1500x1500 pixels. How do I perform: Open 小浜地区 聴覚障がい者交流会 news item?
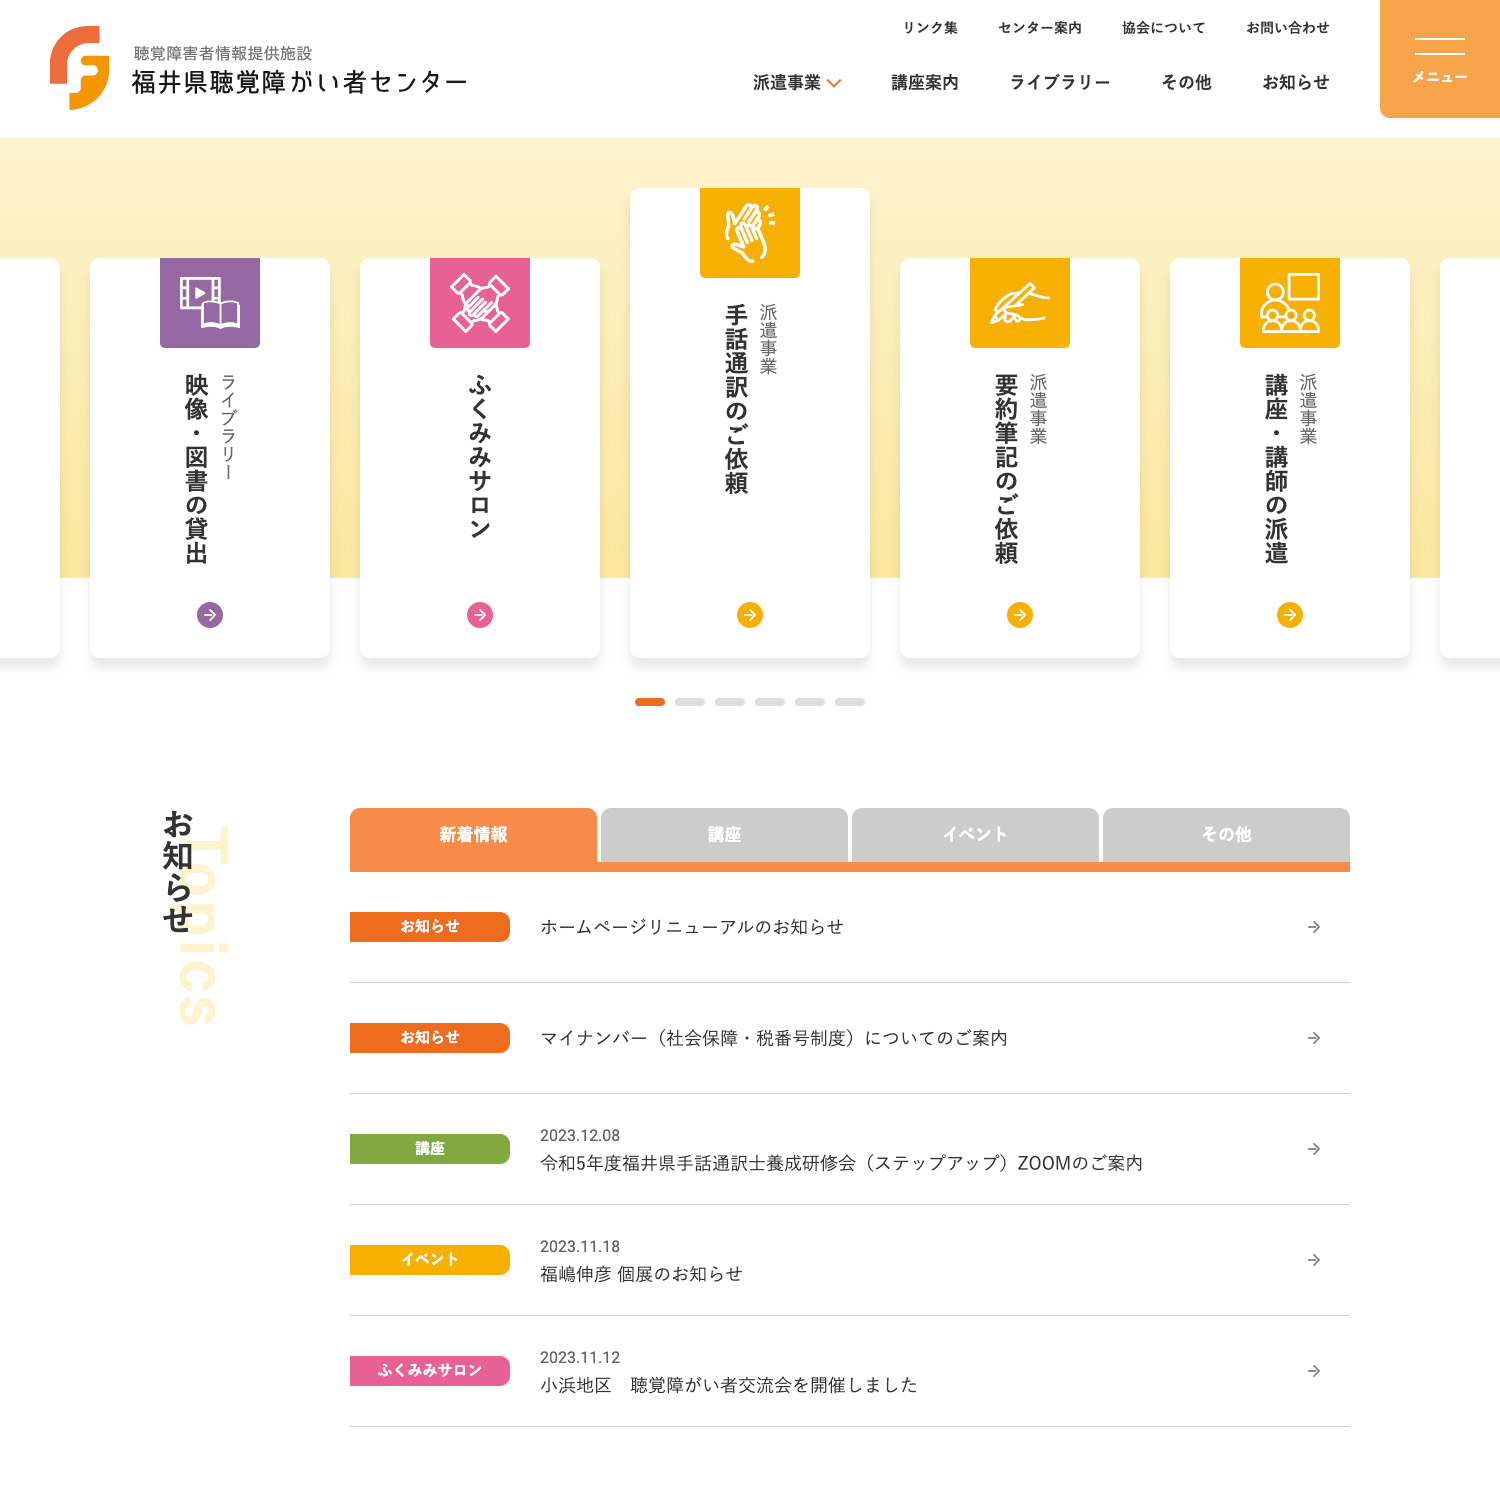[728, 1385]
